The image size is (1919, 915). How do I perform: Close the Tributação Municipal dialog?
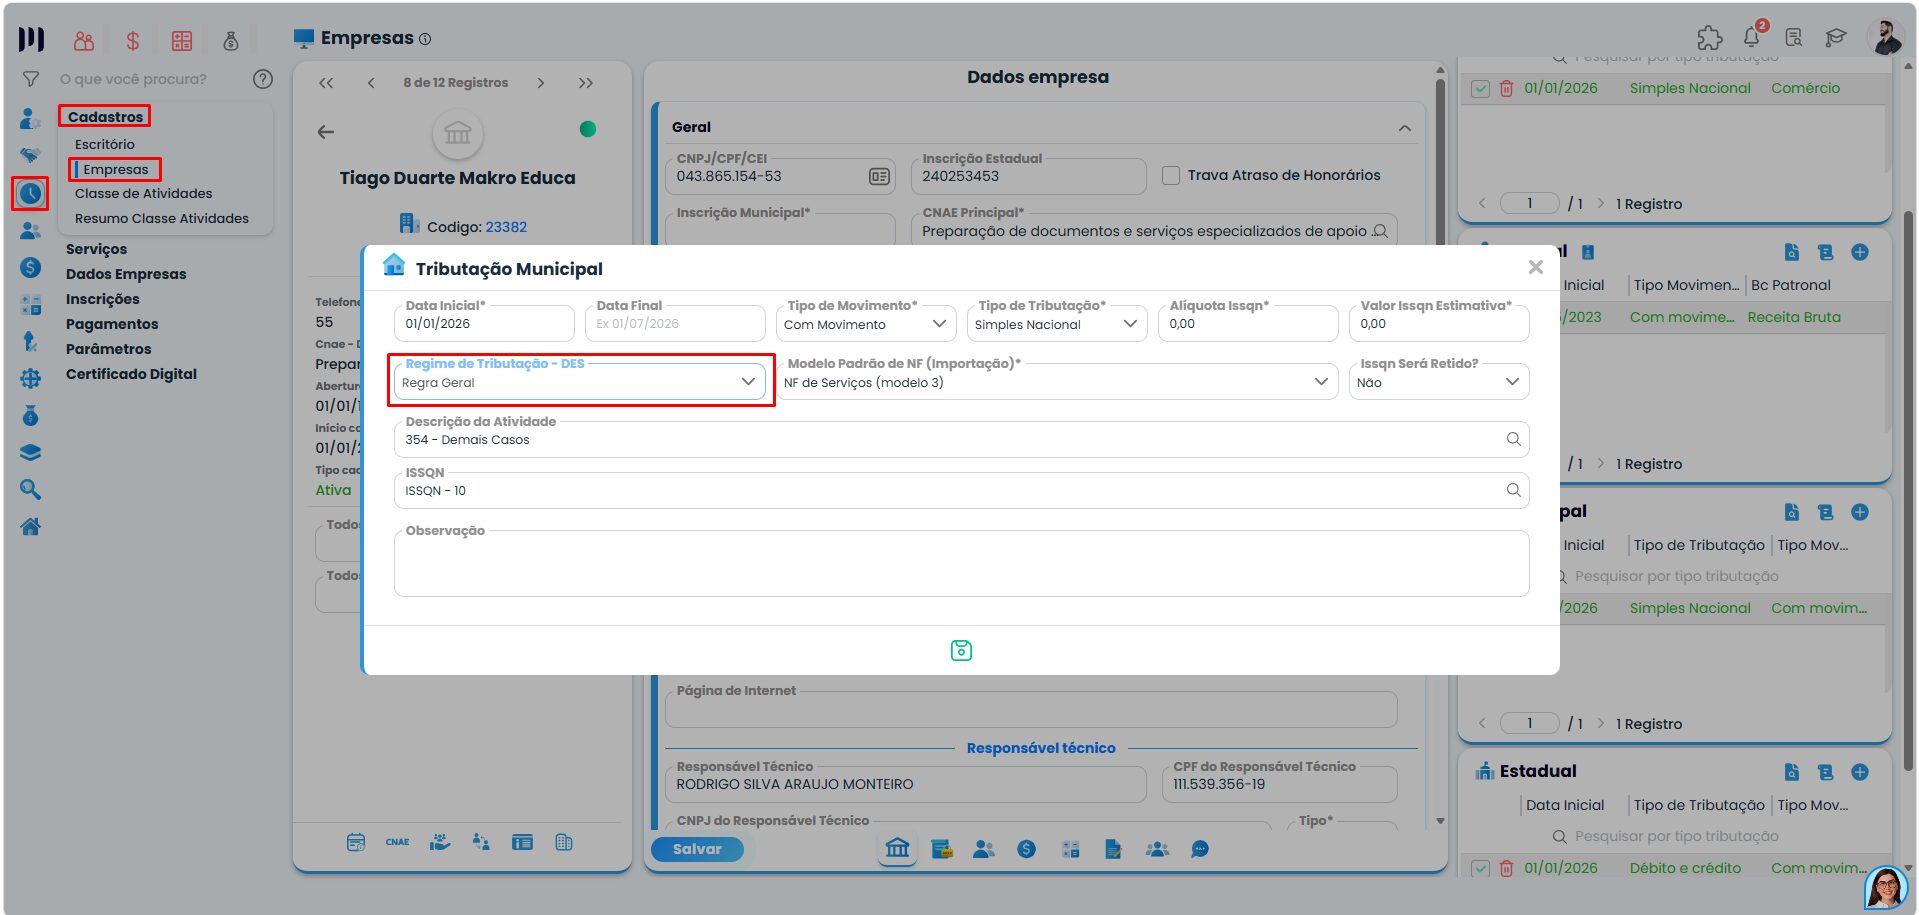(1536, 267)
